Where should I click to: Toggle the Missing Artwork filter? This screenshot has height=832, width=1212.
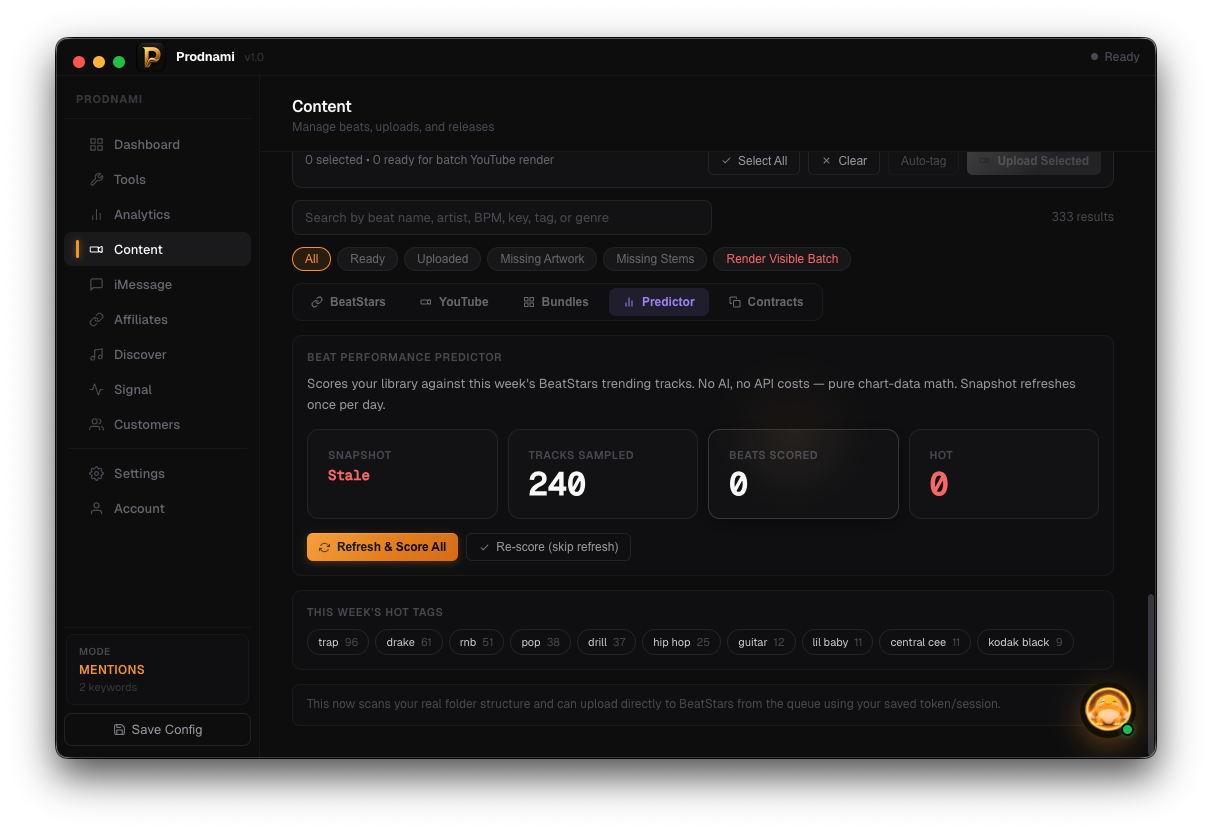pos(542,259)
